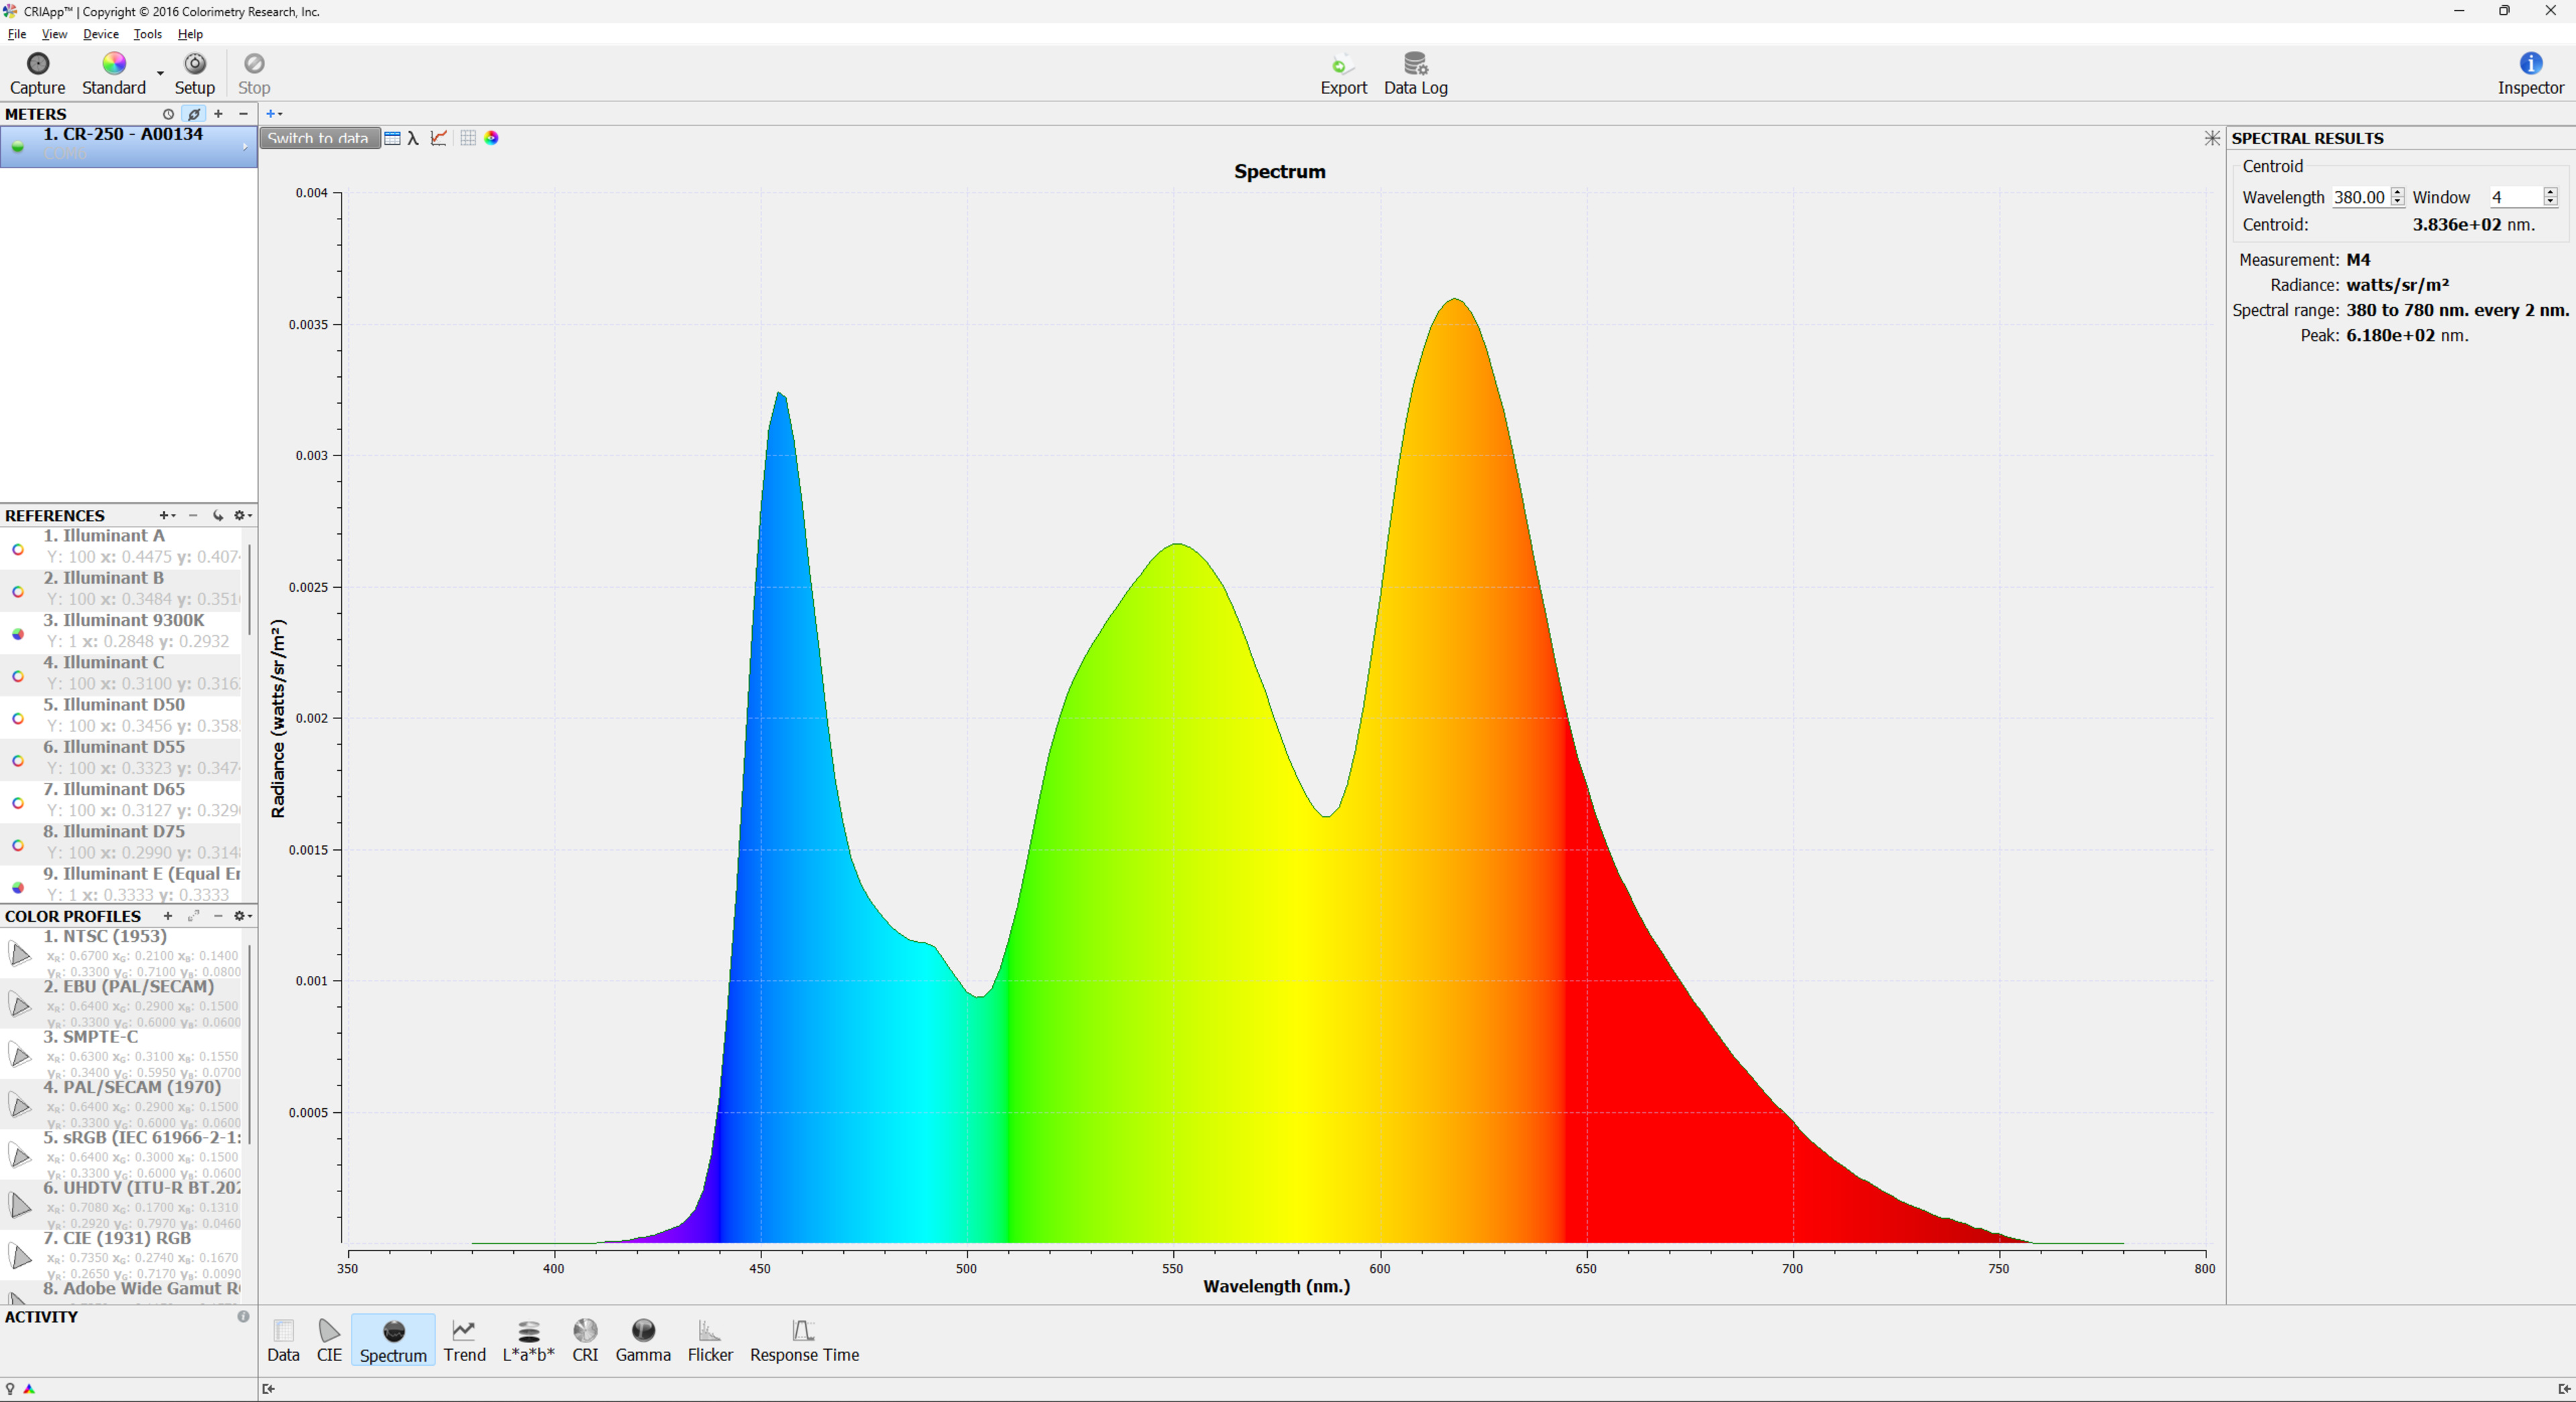The height and width of the screenshot is (1402, 2576).
Task: Switch to the CIE tab
Action: pos(329,1340)
